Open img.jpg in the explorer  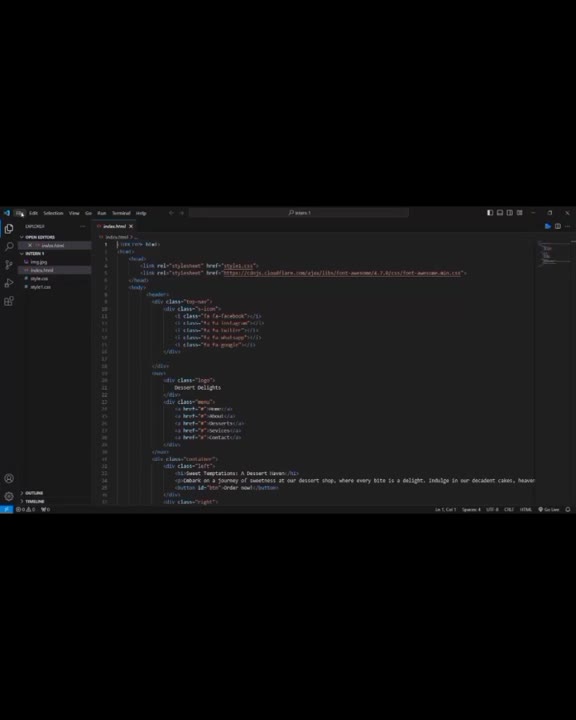(39, 262)
